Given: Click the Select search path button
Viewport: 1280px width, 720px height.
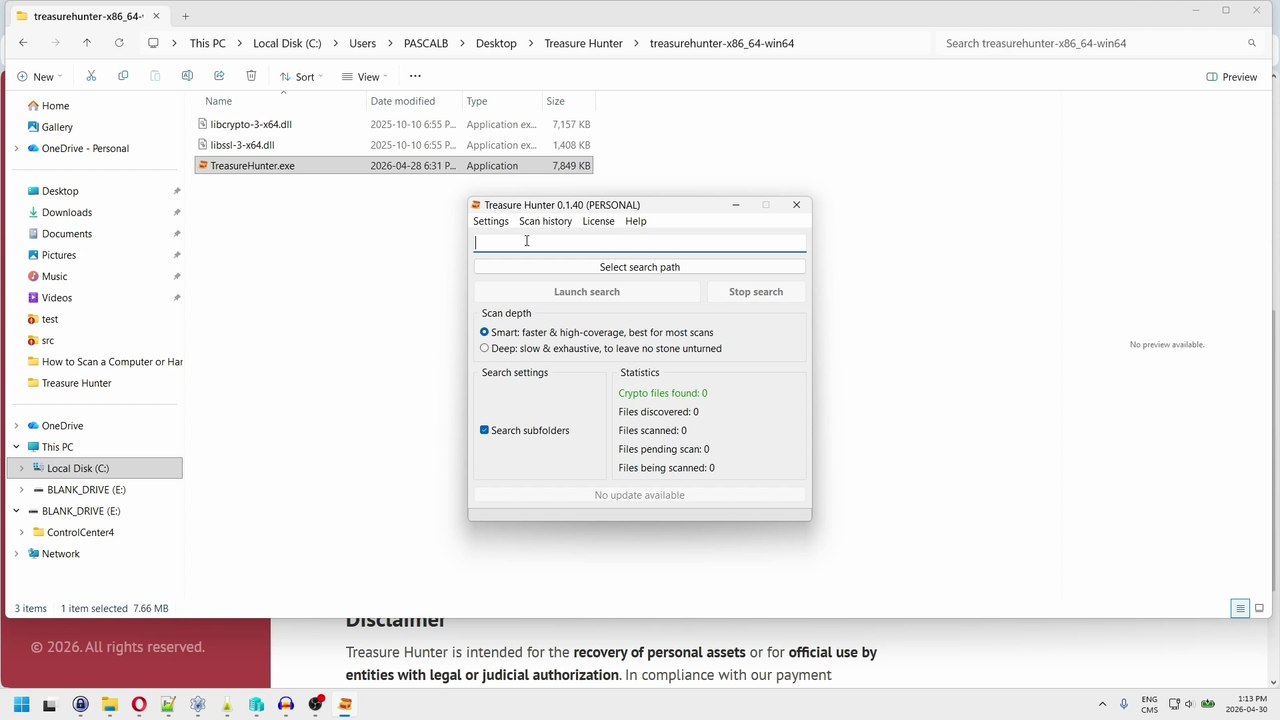Looking at the screenshot, I should 640,267.
